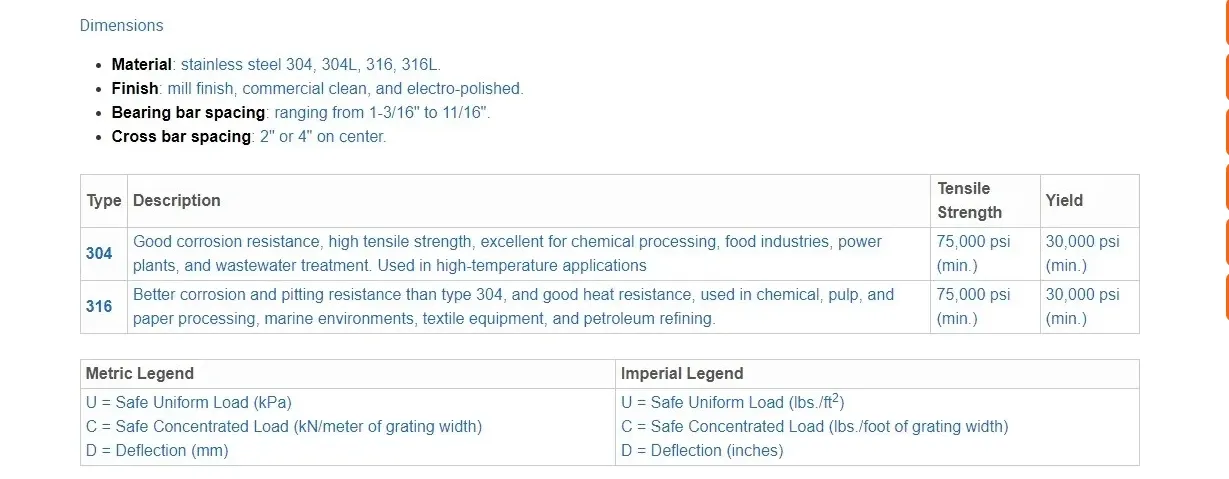Click the Safe Concentrated Load kN/meter line
Viewport: 1229px width, 479px height.
284,426
